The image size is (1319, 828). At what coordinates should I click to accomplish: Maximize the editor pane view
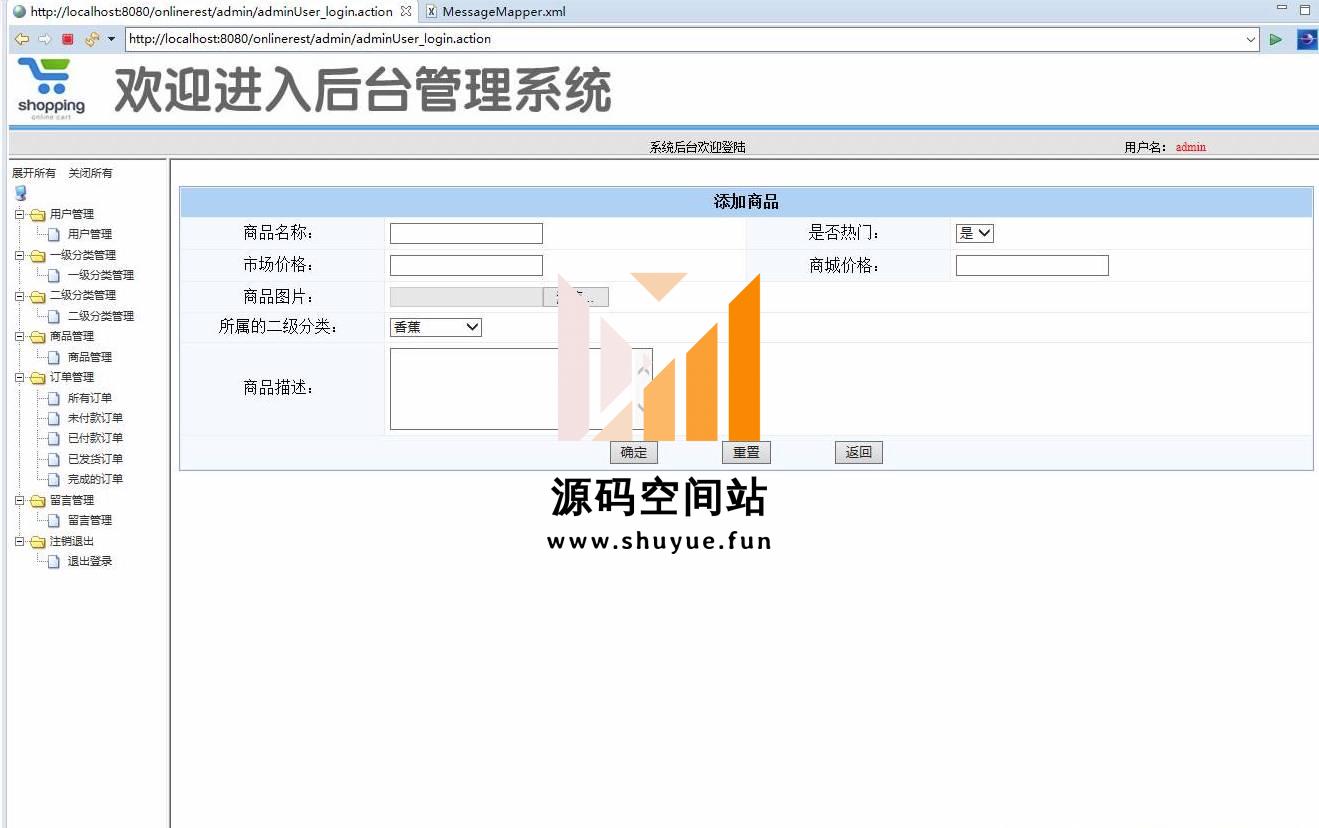[x=1304, y=9]
